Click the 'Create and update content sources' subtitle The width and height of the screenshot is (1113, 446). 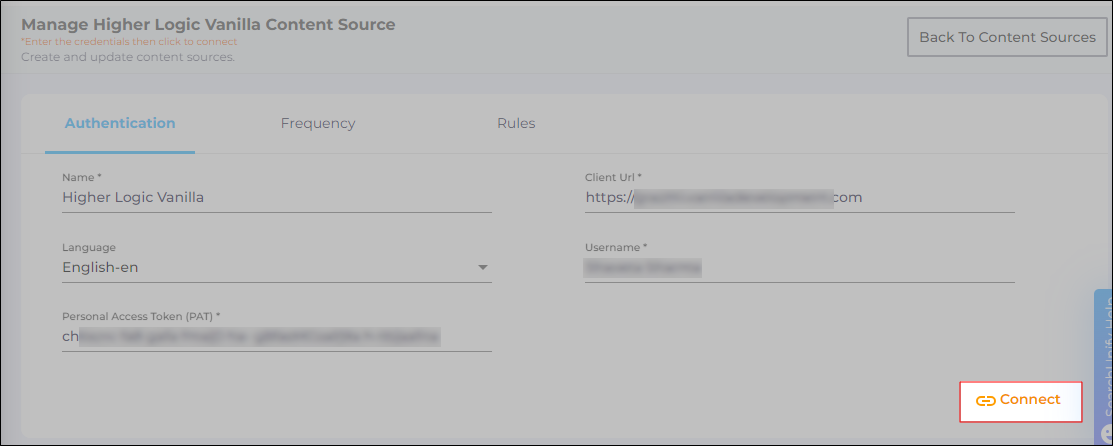click(127, 57)
